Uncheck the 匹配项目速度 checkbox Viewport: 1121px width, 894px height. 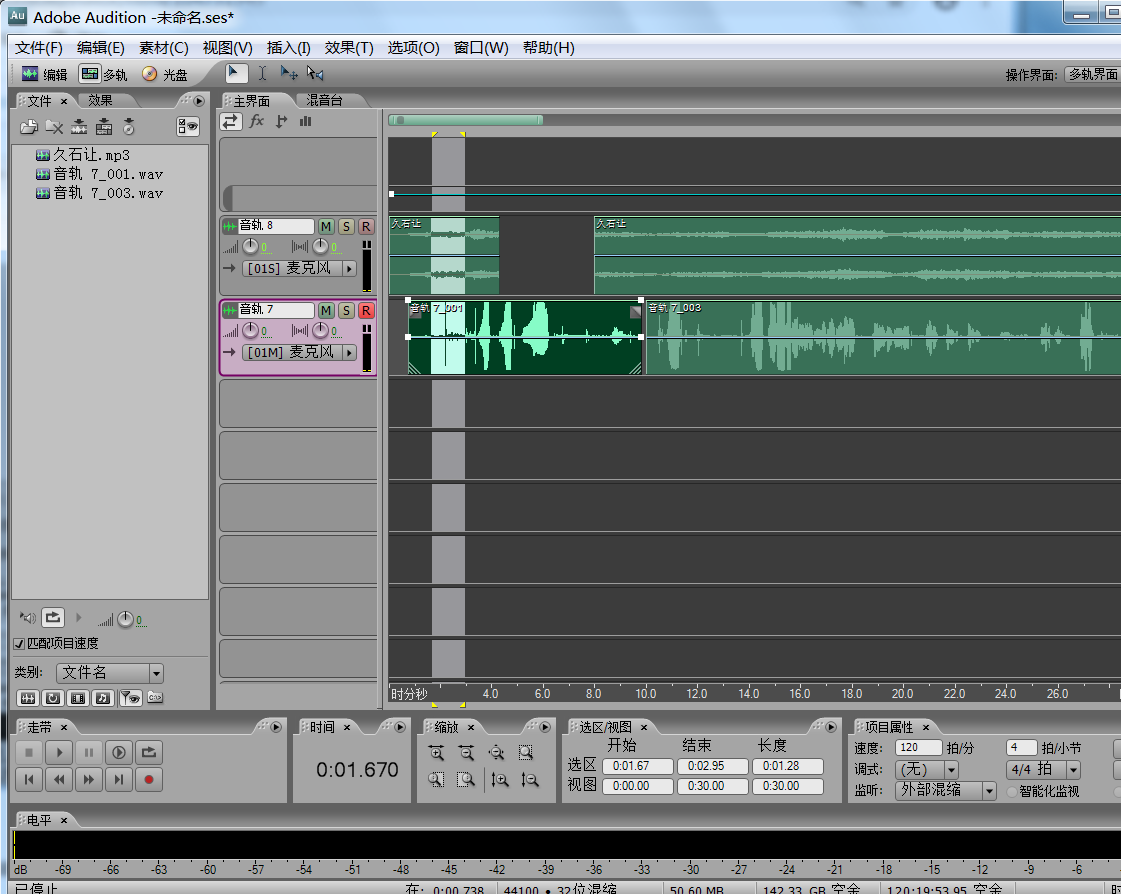coord(20,642)
